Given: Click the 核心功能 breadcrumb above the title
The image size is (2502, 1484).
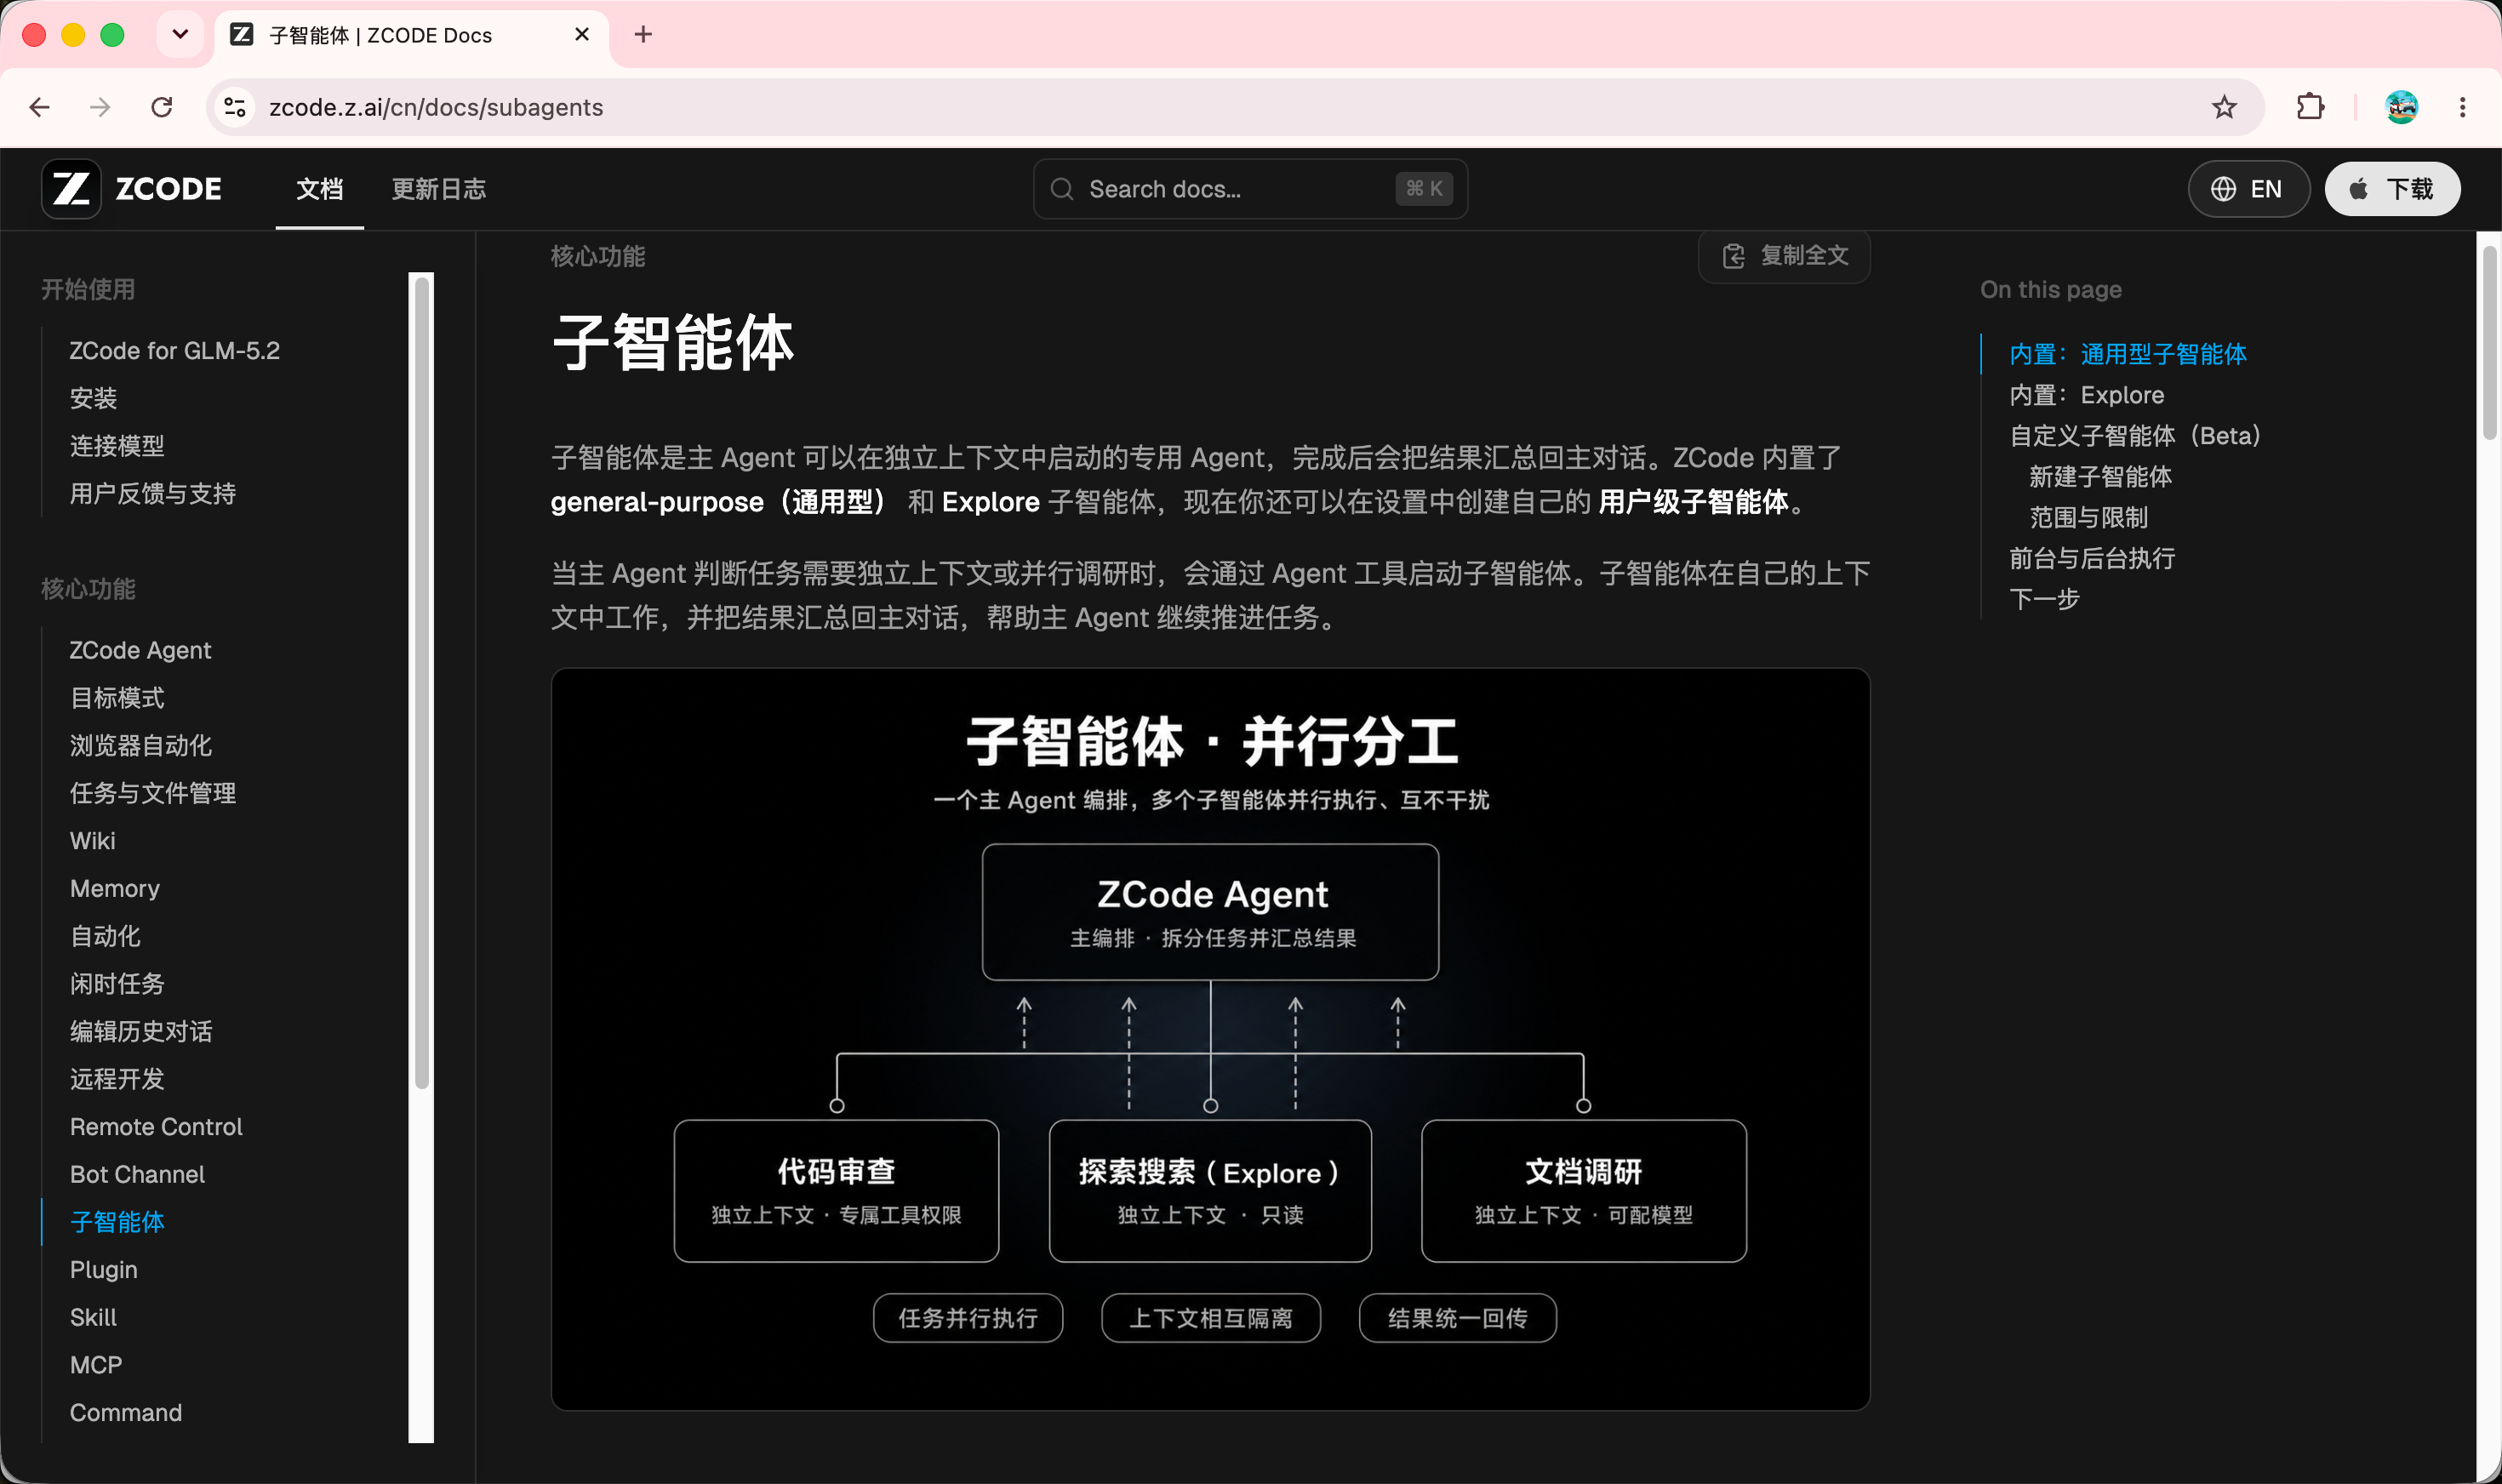Looking at the screenshot, I should pos(598,257).
